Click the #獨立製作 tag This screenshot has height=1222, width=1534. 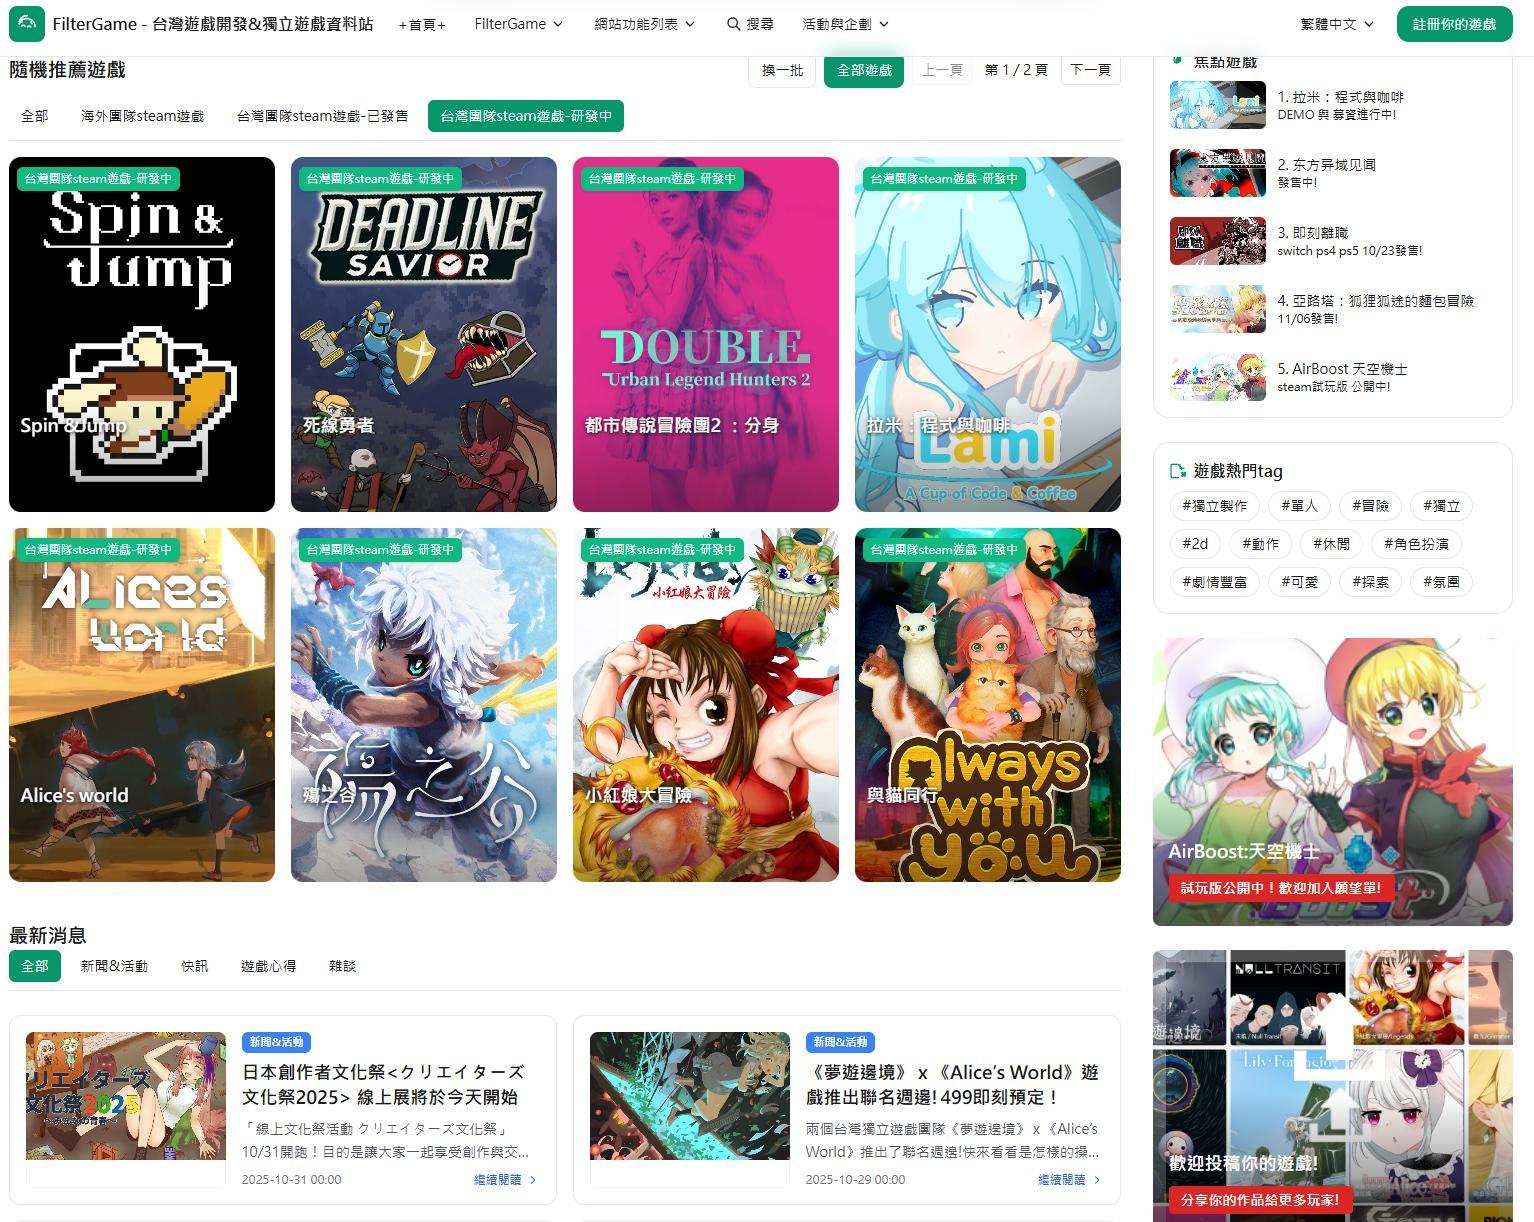pyautogui.click(x=1214, y=506)
